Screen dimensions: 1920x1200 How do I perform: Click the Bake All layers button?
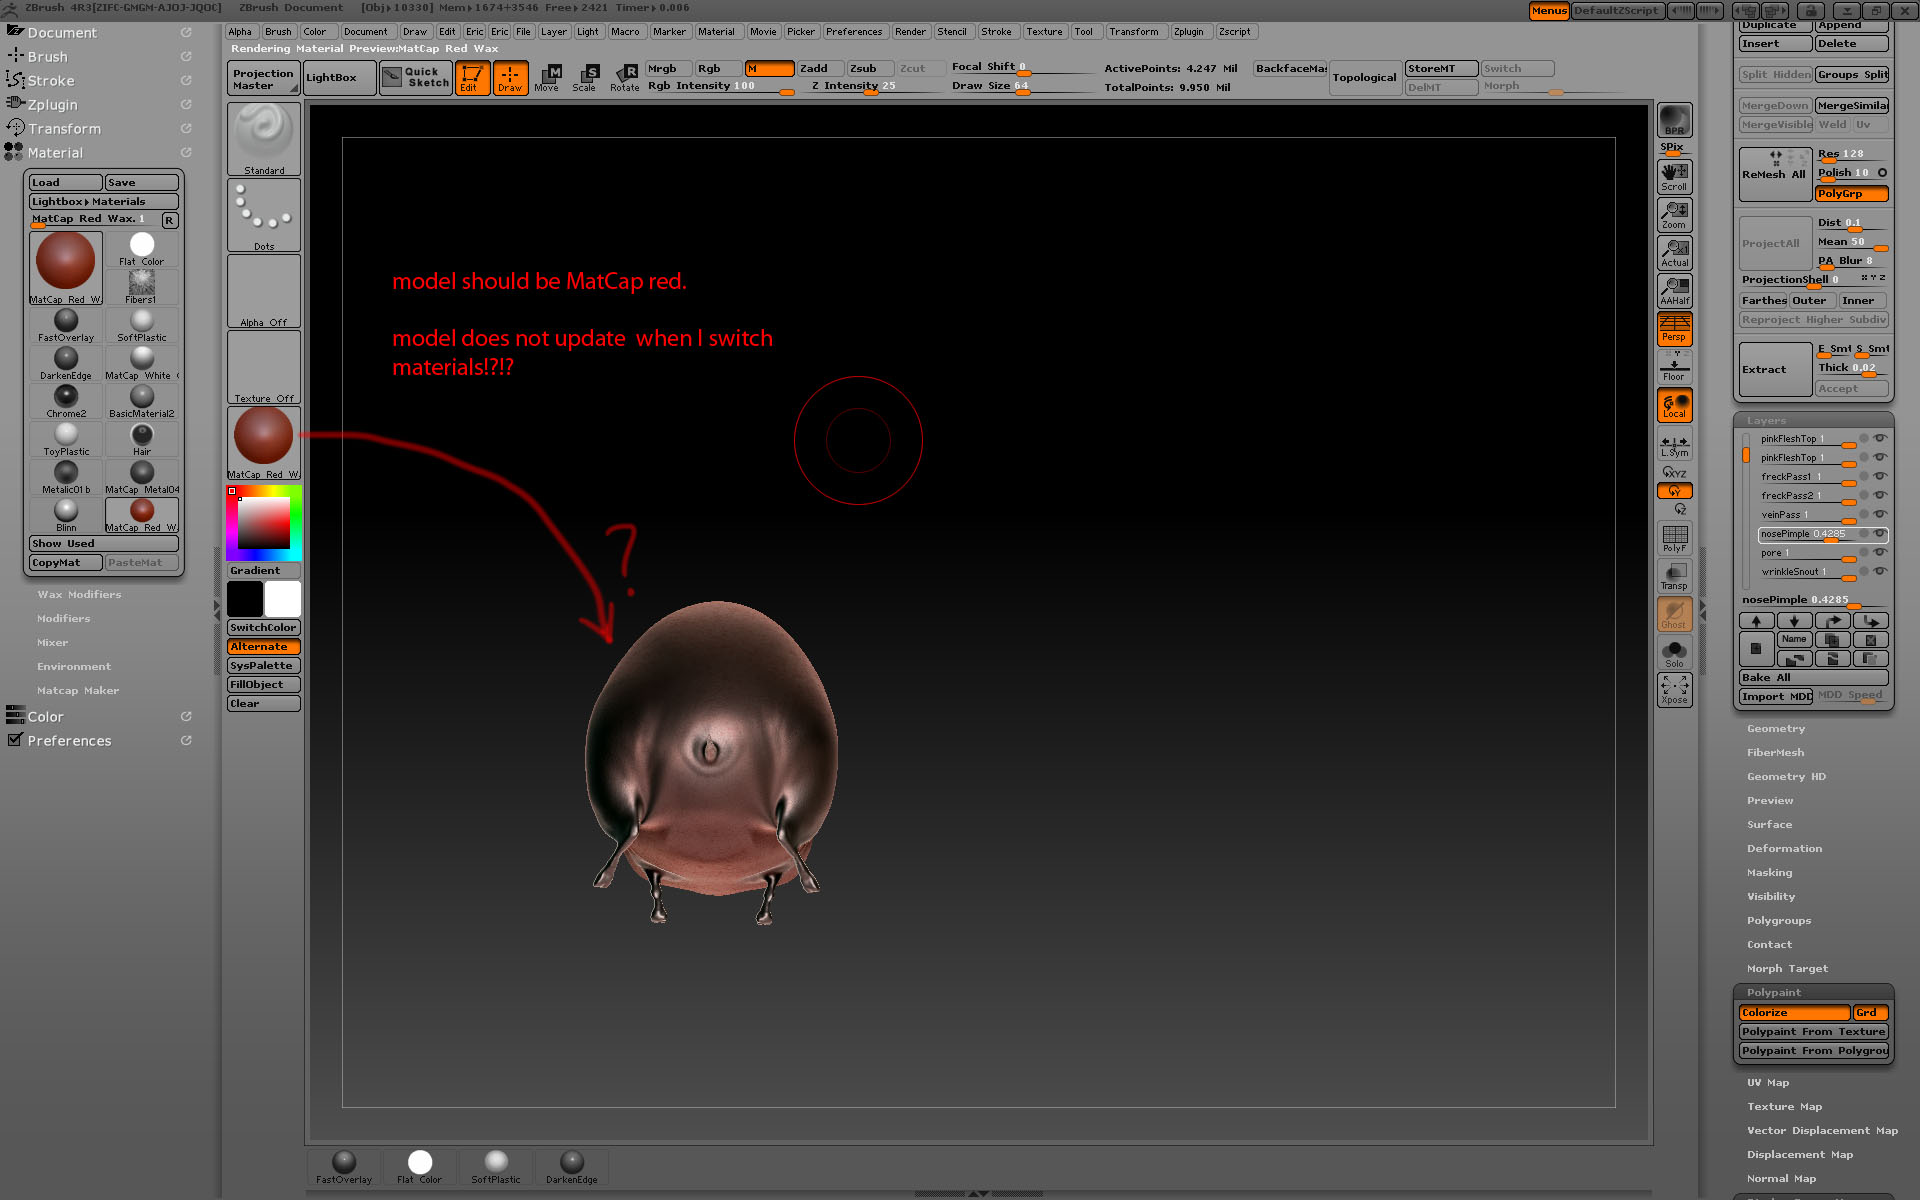tap(1814, 678)
